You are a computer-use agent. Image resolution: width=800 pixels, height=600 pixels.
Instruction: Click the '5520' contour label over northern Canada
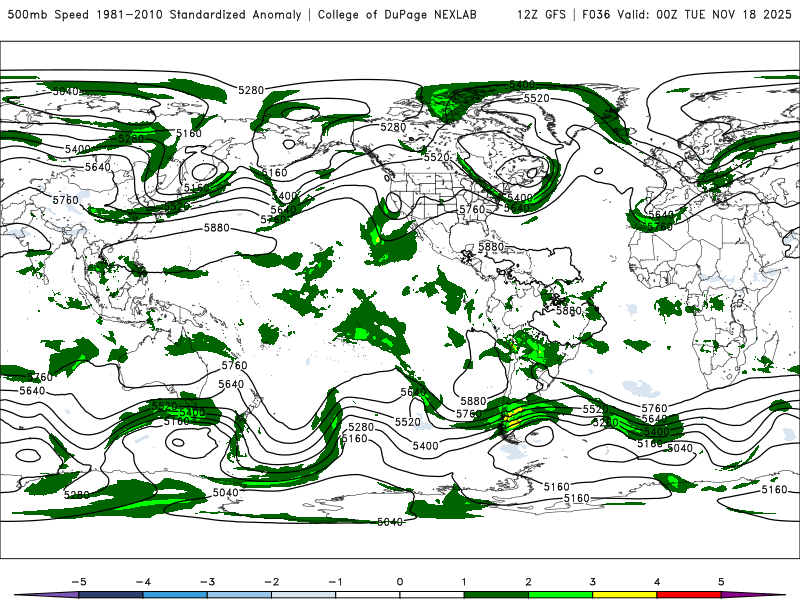(x=536, y=98)
